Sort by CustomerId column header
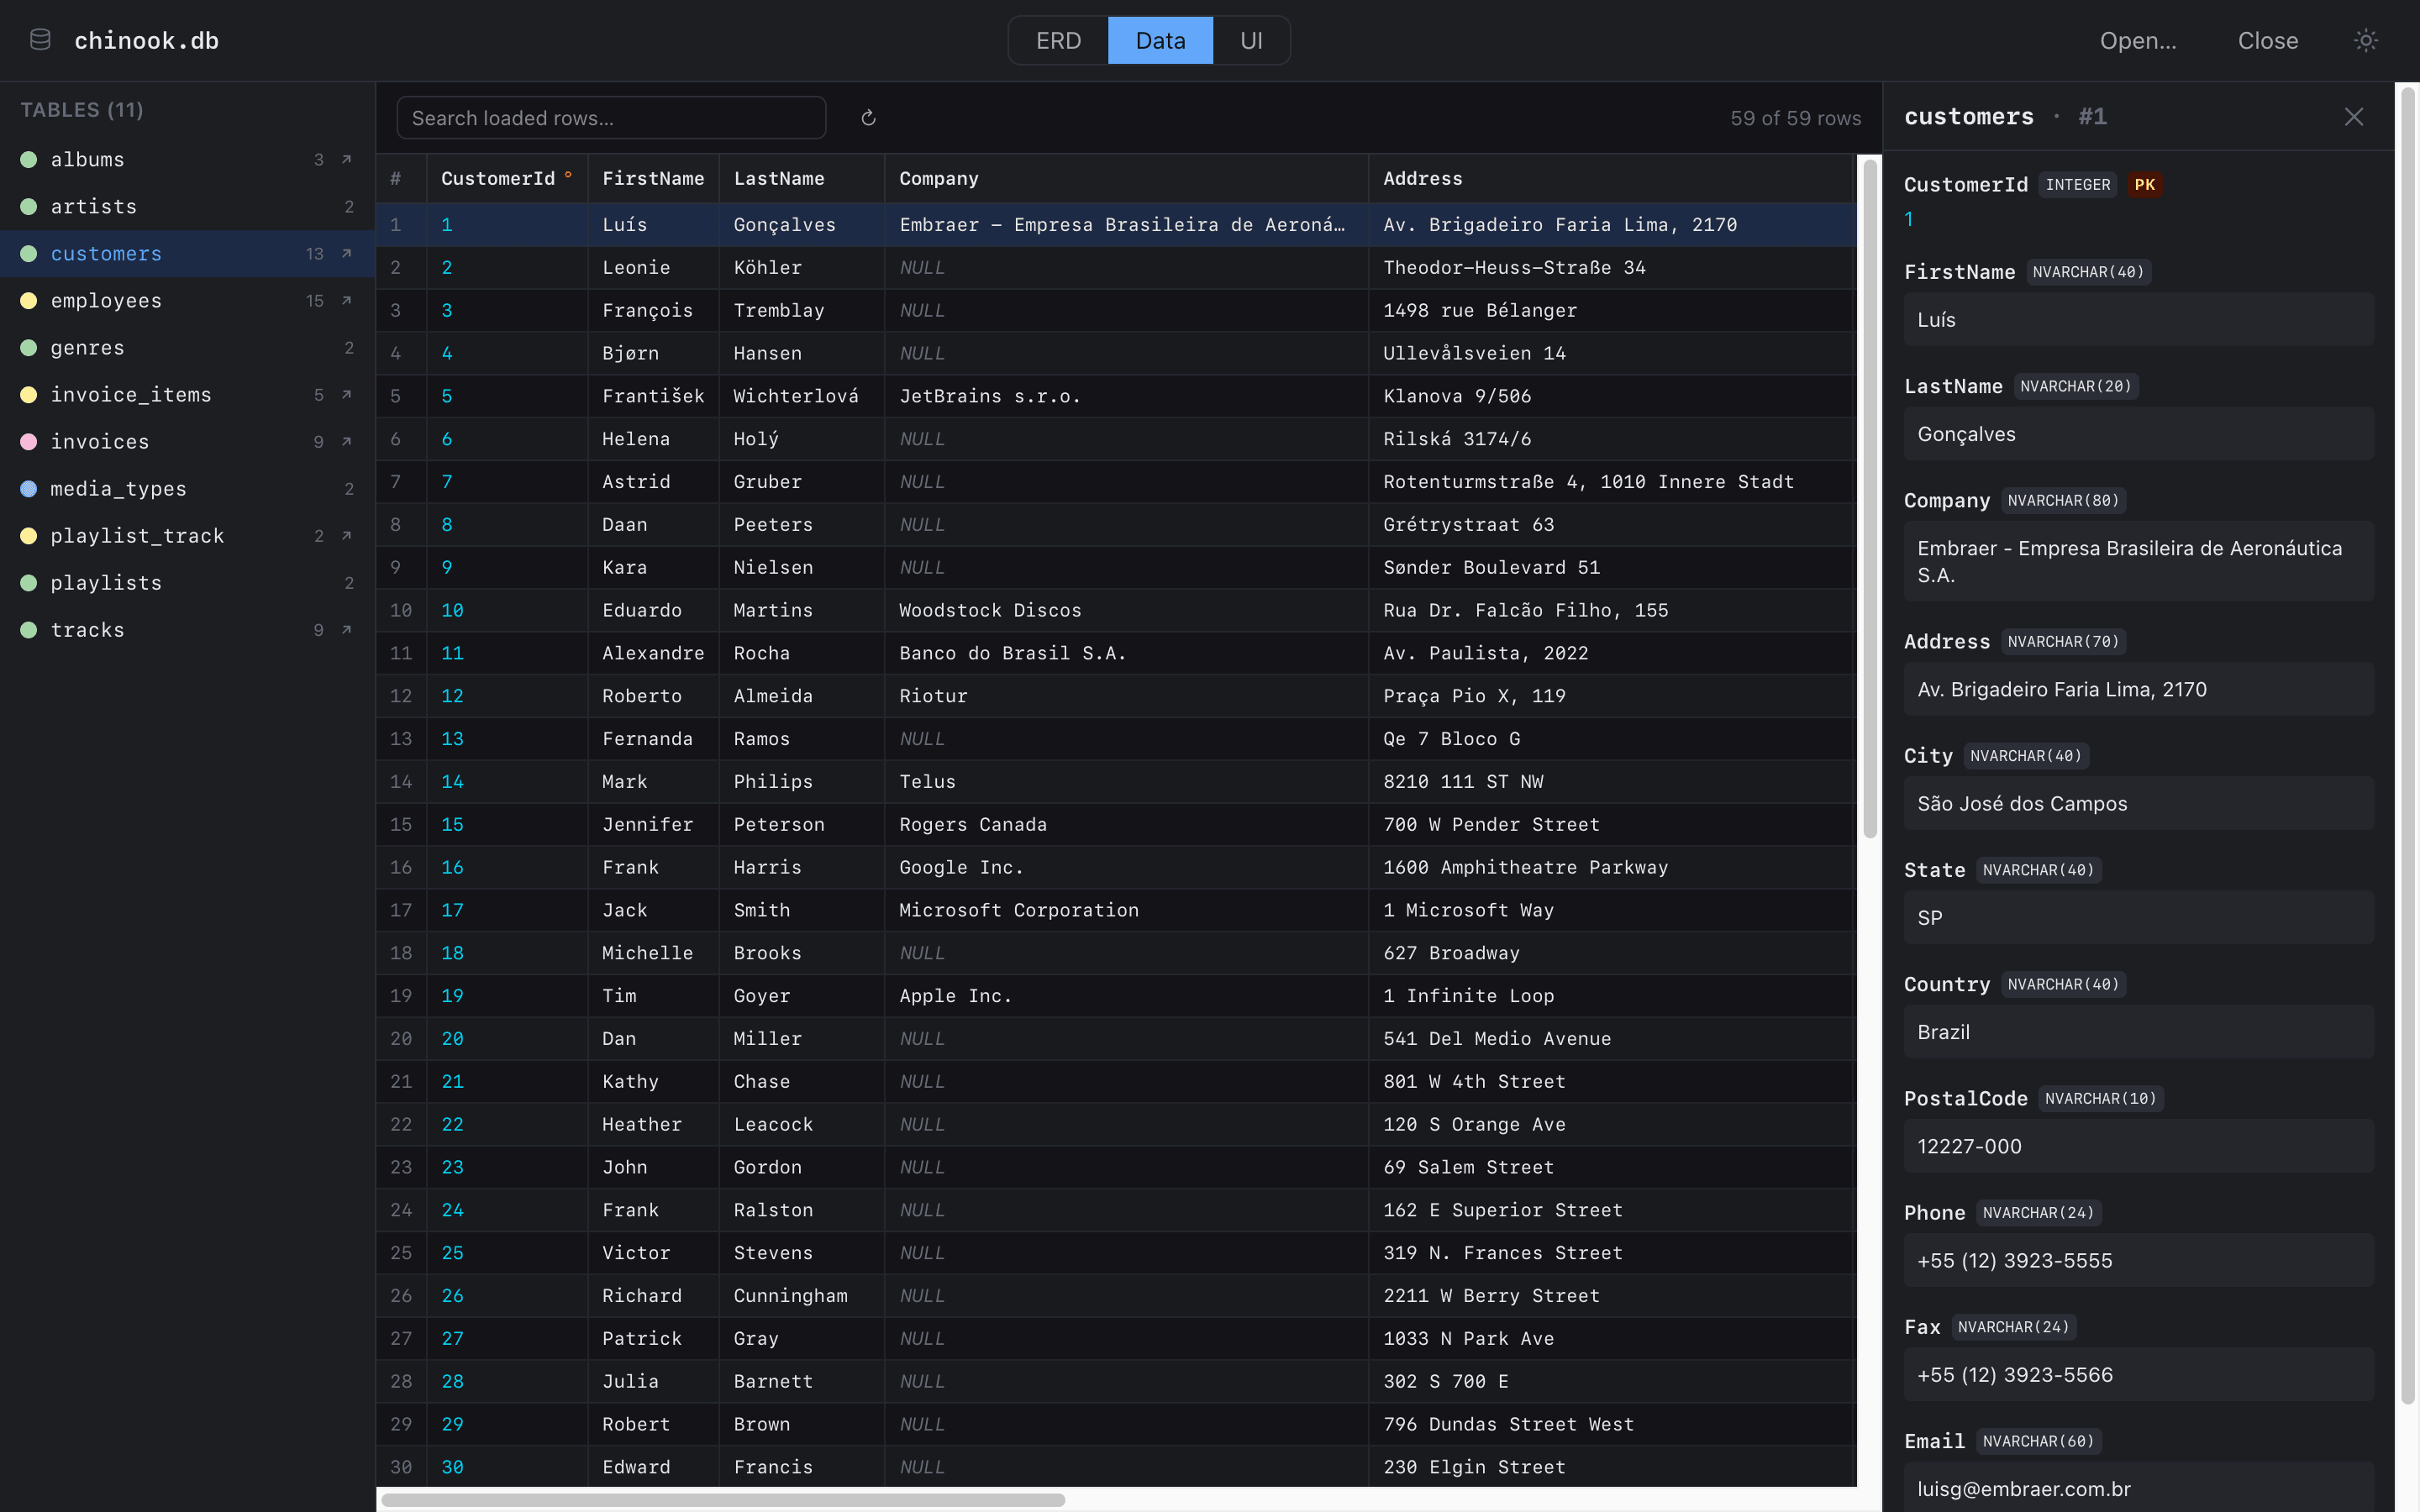 [x=507, y=178]
